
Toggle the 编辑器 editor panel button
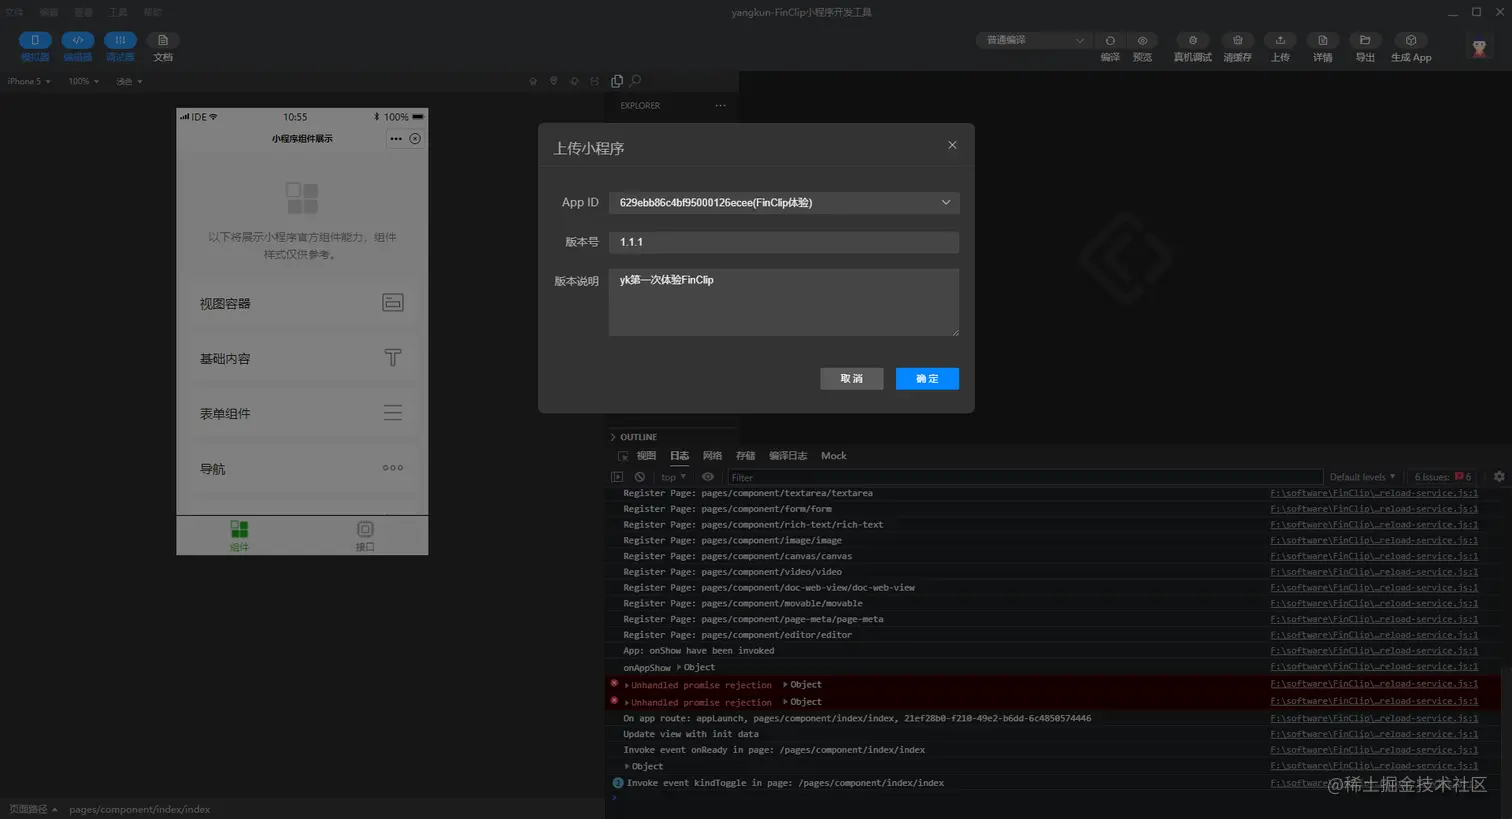78,40
